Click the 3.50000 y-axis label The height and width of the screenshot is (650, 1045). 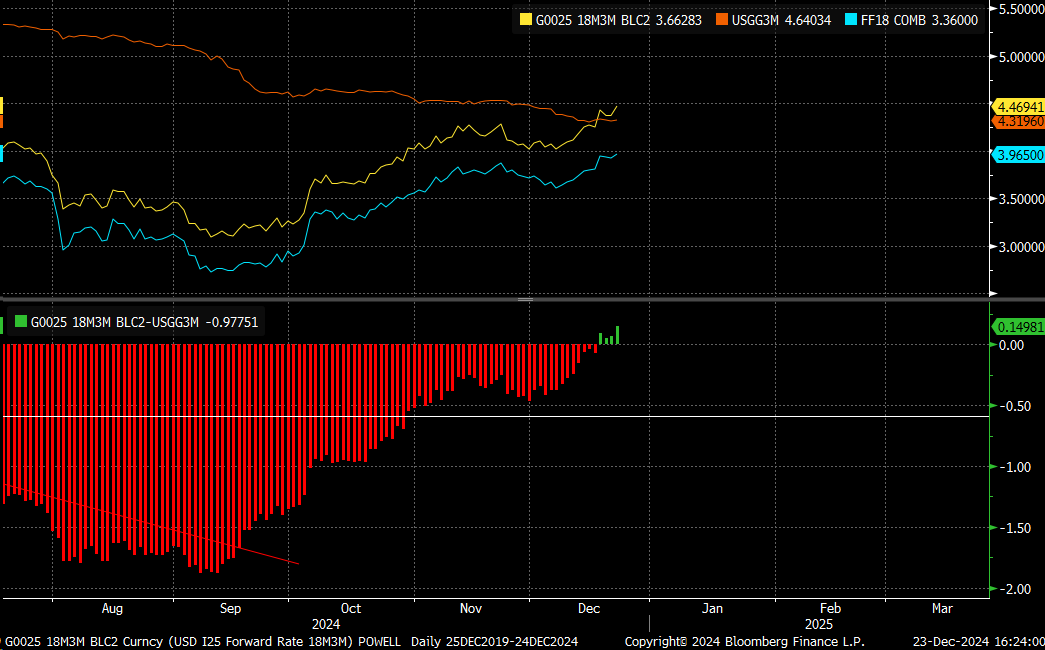coord(1020,199)
